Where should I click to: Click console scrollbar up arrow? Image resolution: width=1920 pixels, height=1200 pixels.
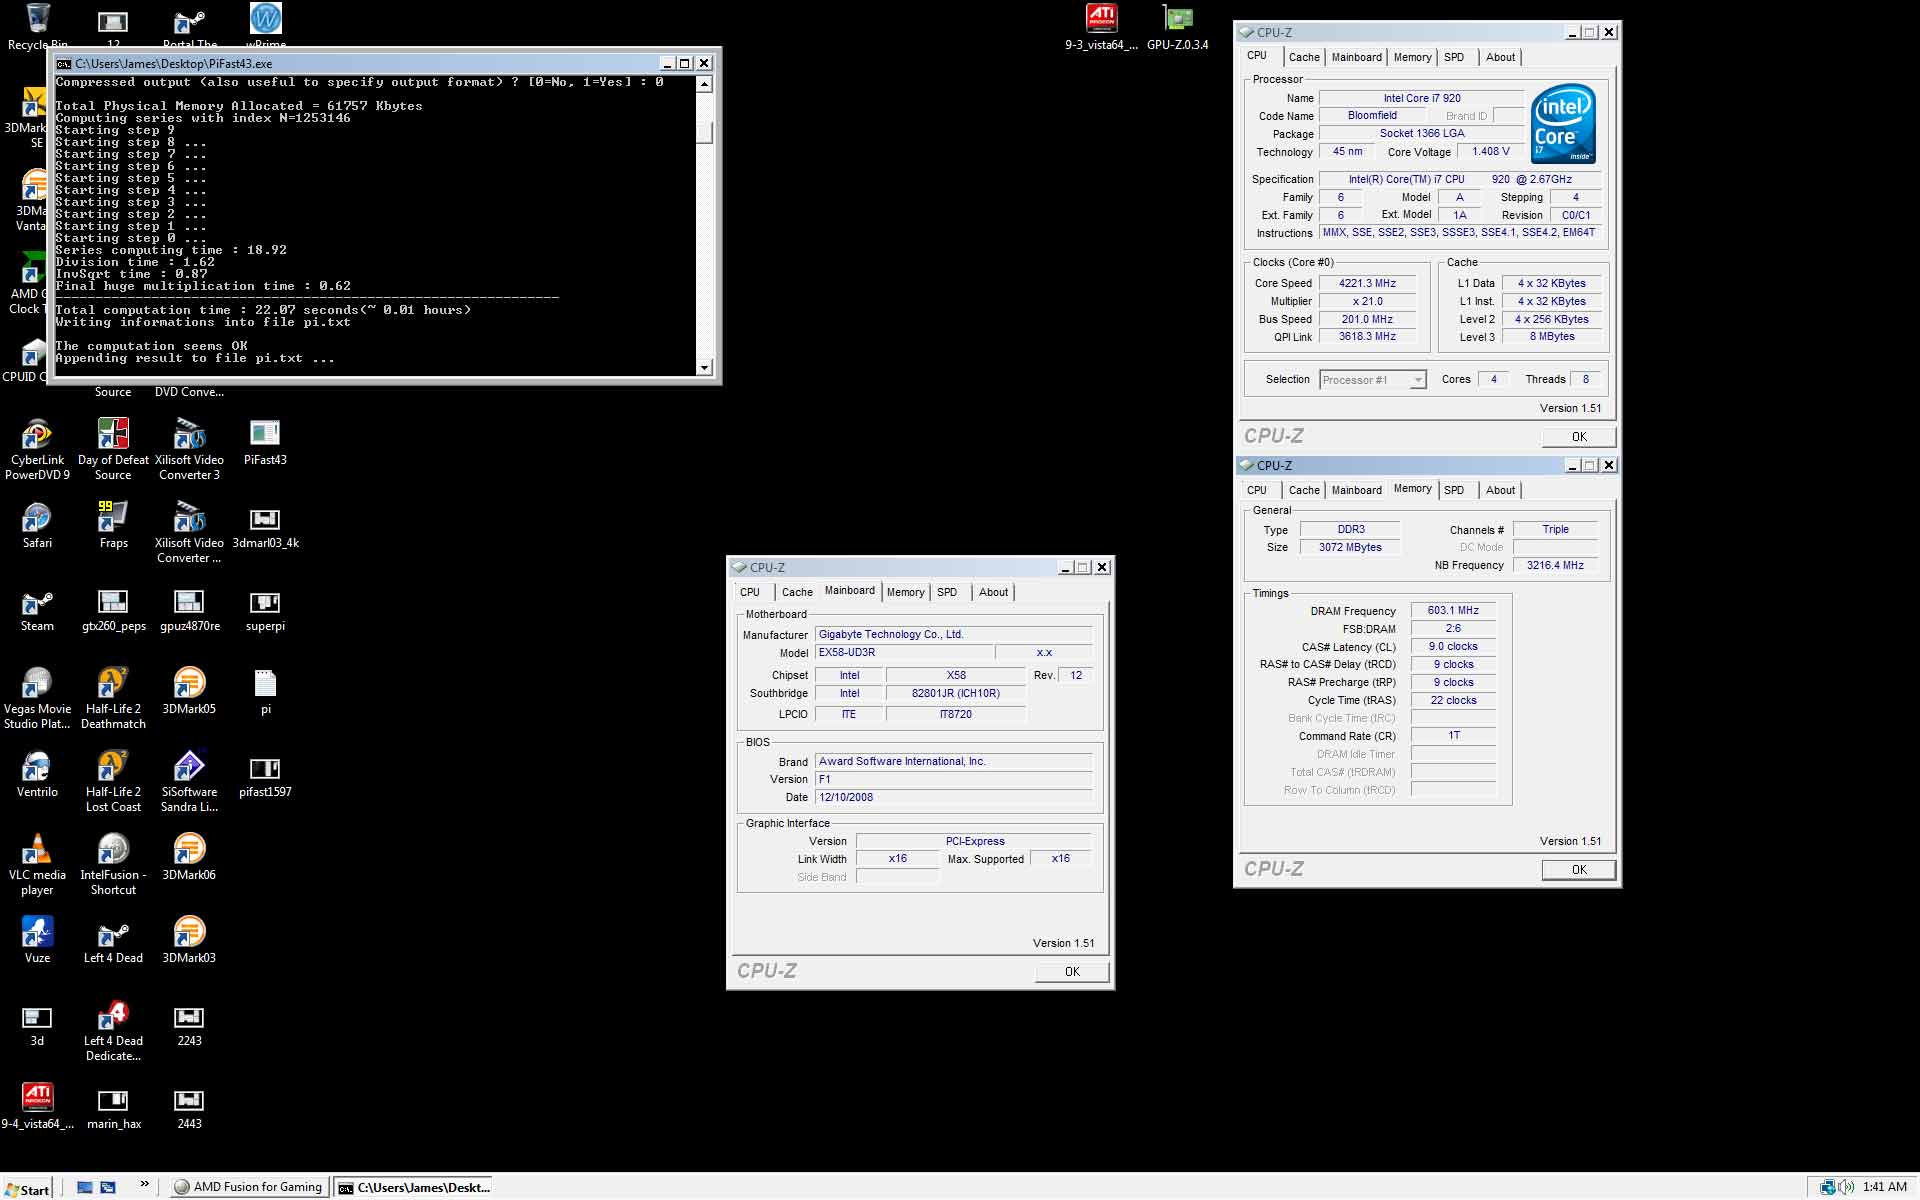pyautogui.click(x=704, y=84)
